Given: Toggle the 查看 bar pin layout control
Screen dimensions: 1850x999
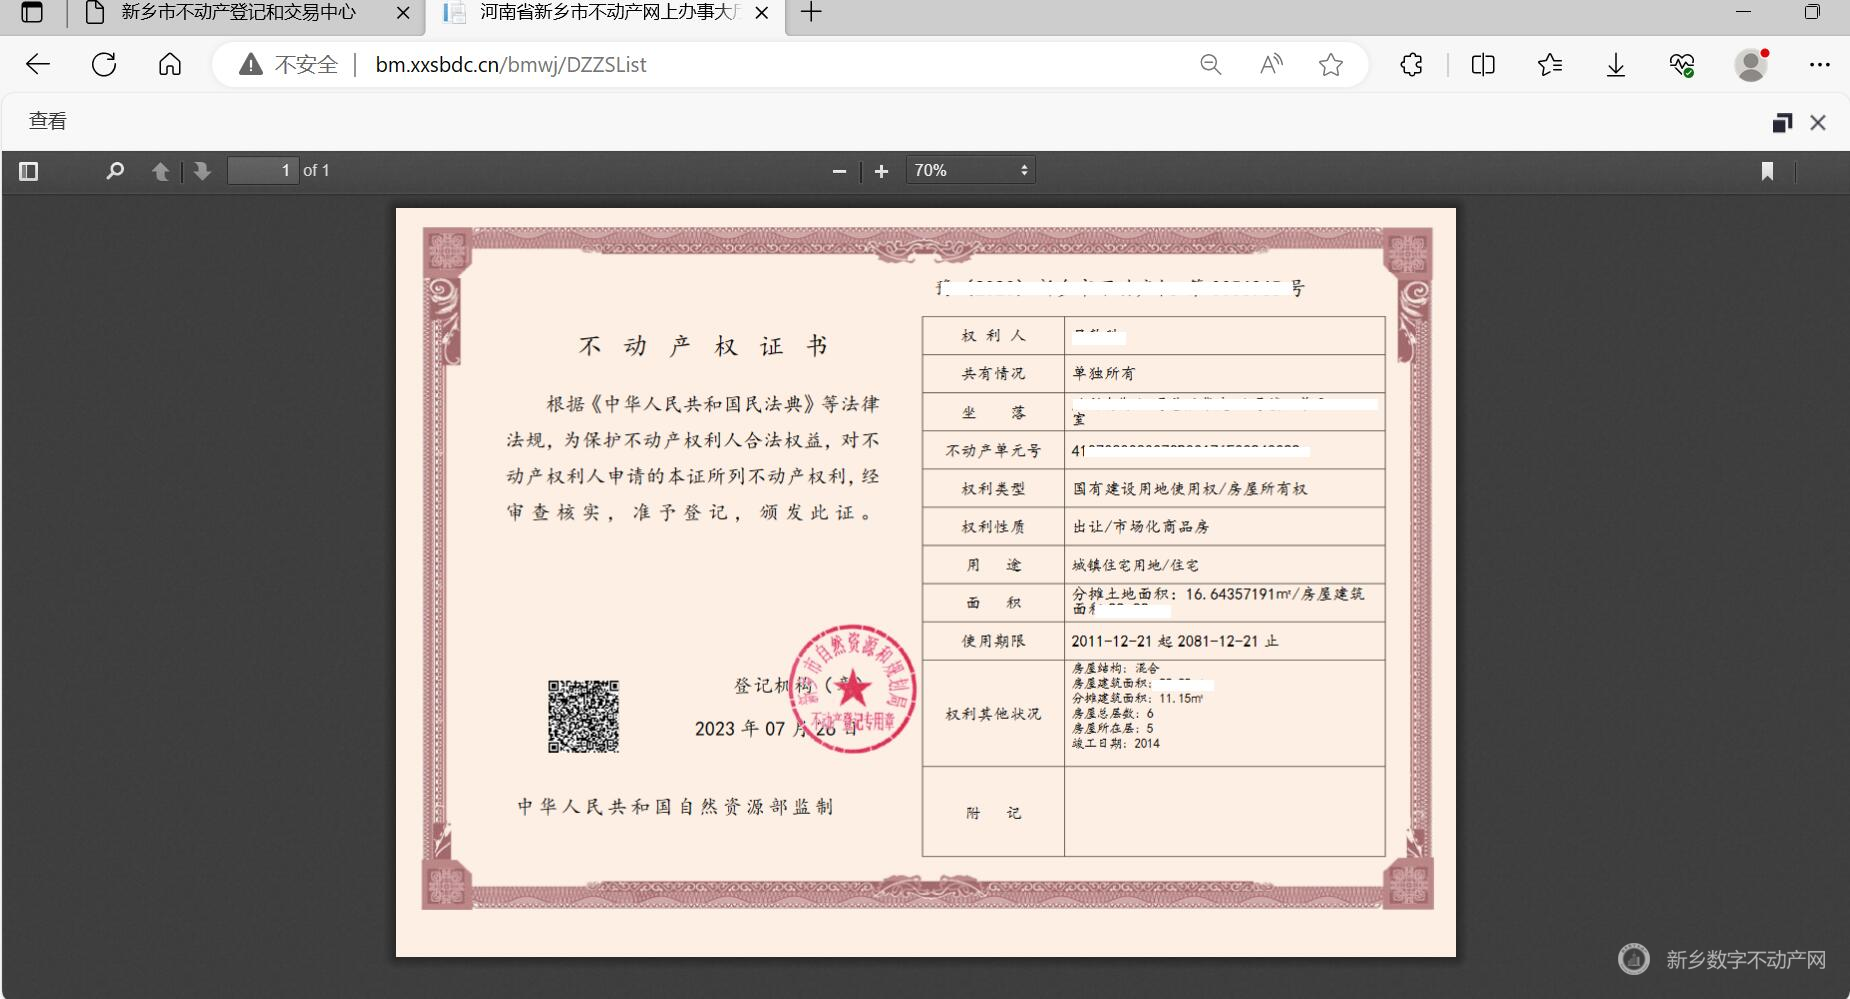Looking at the screenshot, I should (1783, 121).
